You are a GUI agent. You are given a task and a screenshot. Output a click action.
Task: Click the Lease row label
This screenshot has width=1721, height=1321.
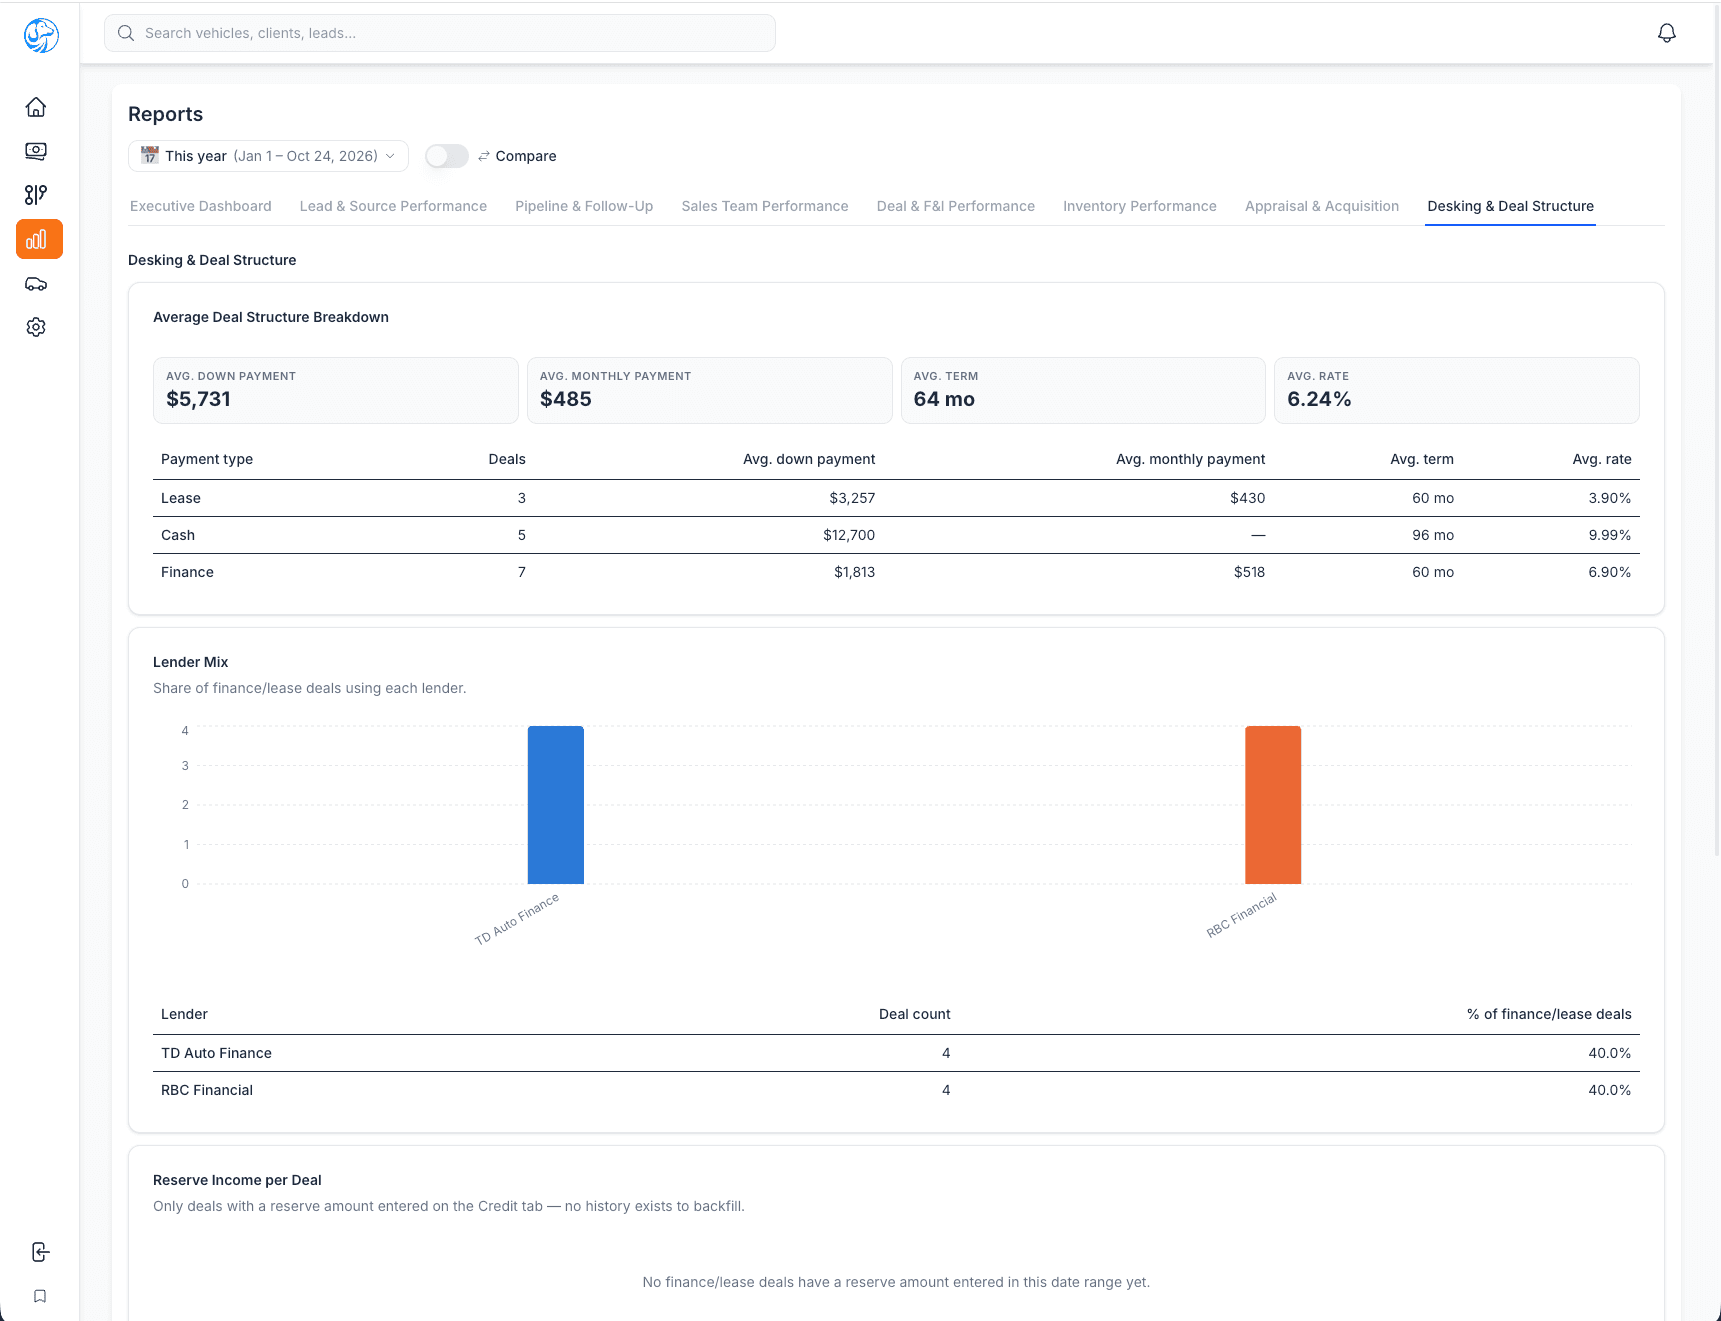(x=181, y=498)
